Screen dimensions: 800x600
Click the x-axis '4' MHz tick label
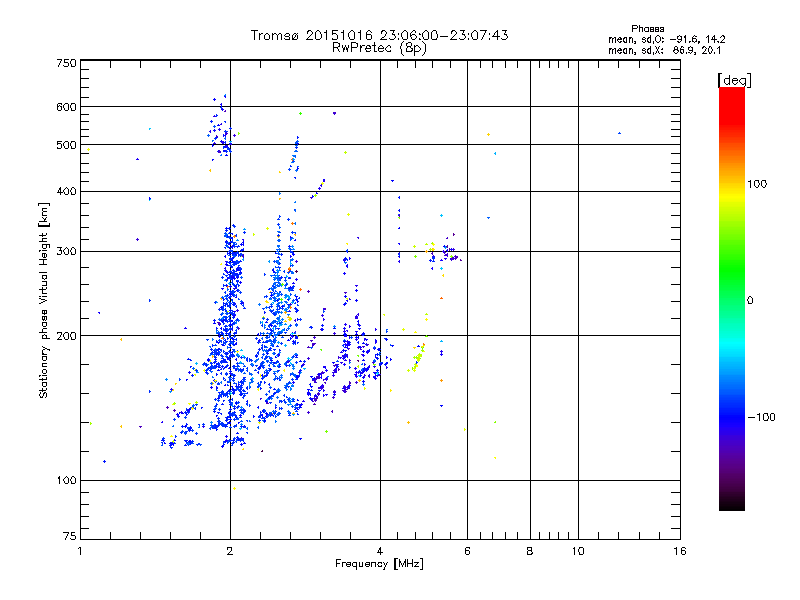[x=380, y=551]
